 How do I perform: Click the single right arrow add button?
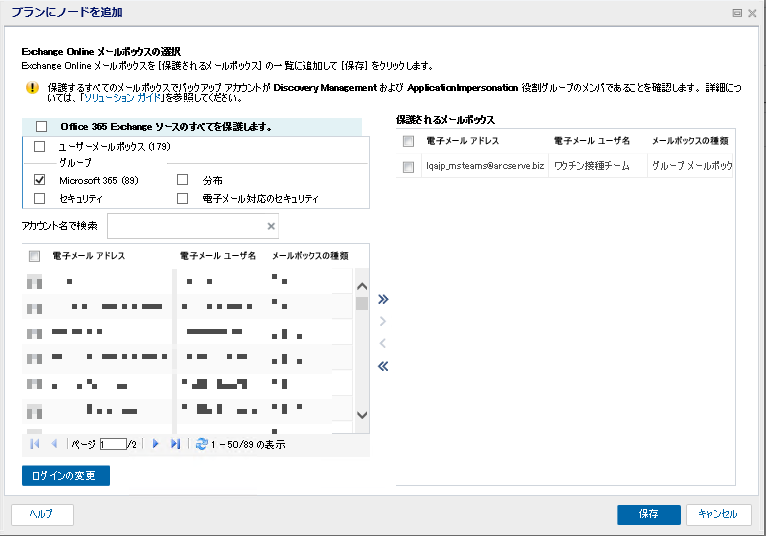pyautogui.click(x=383, y=322)
